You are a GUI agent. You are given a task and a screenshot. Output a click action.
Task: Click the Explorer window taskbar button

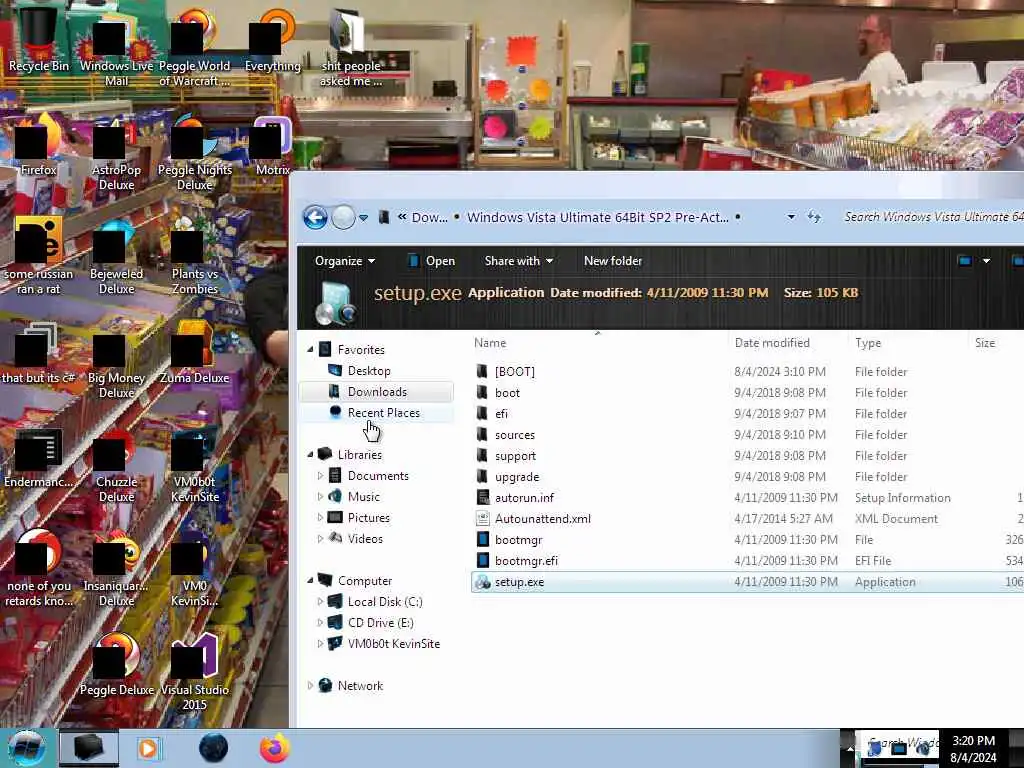pyautogui.click(x=89, y=748)
